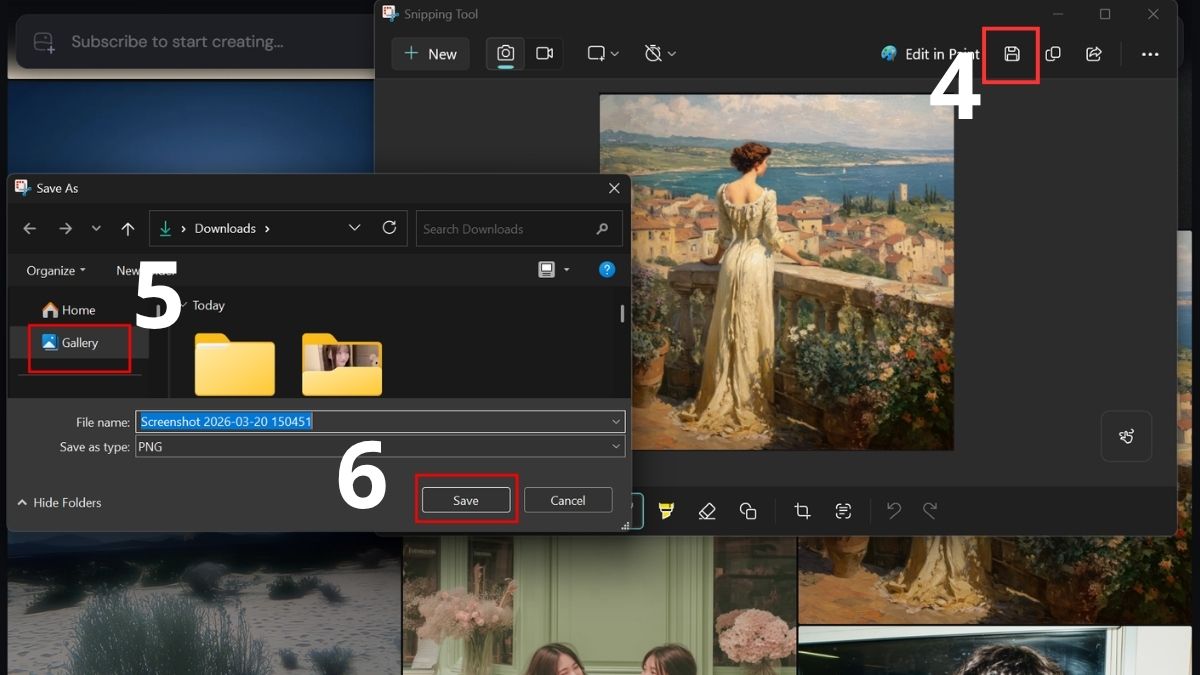Expand the Save as type dropdown
Image resolution: width=1200 pixels, height=675 pixels.
pyautogui.click(x=616, y=446)
